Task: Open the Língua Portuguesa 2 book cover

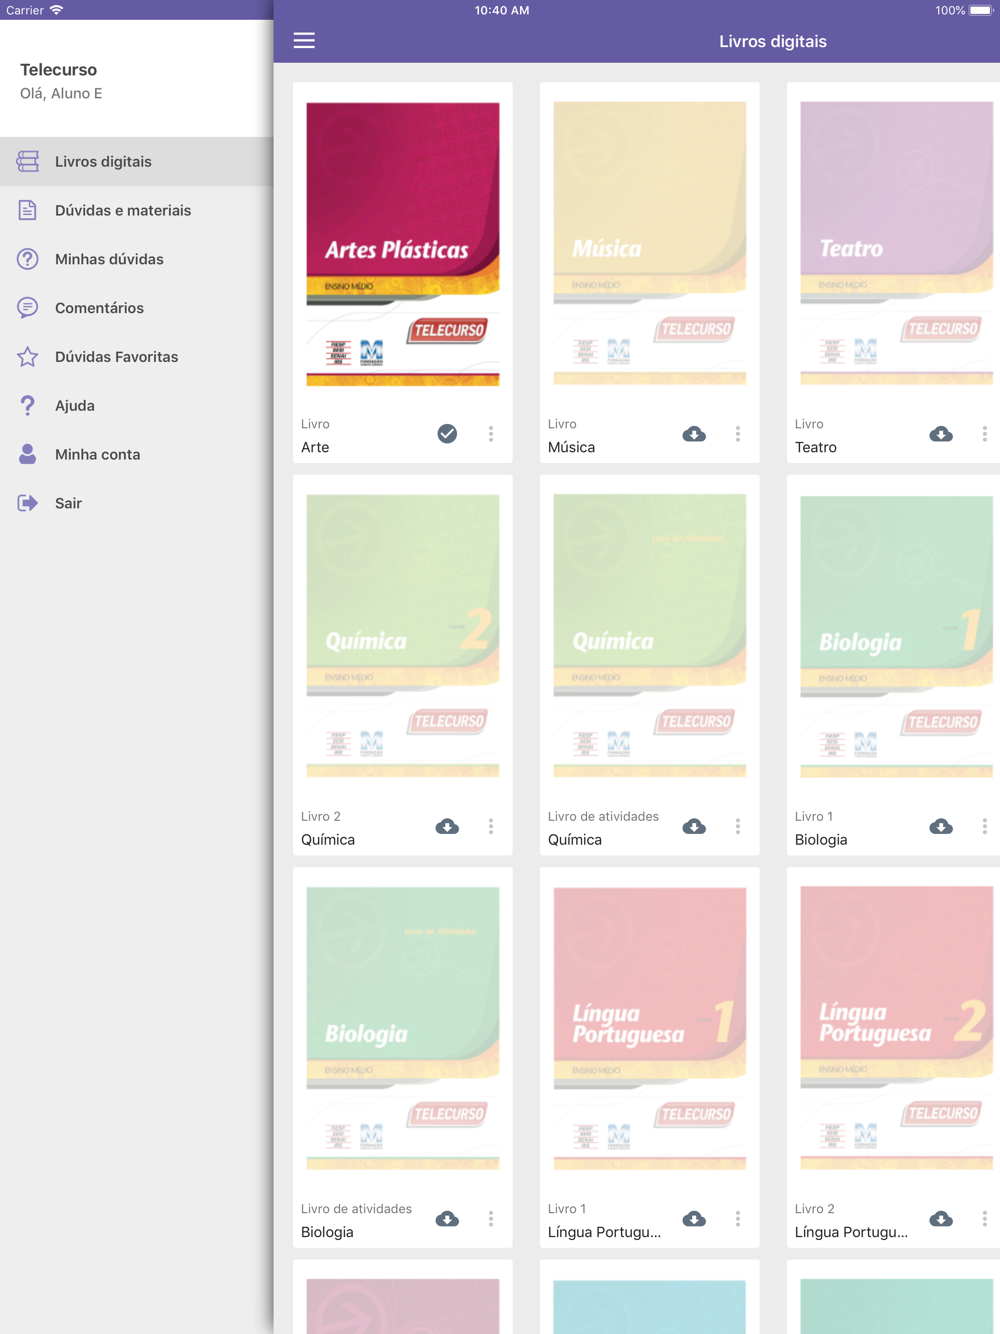Action: click(x=897, y=1029)
